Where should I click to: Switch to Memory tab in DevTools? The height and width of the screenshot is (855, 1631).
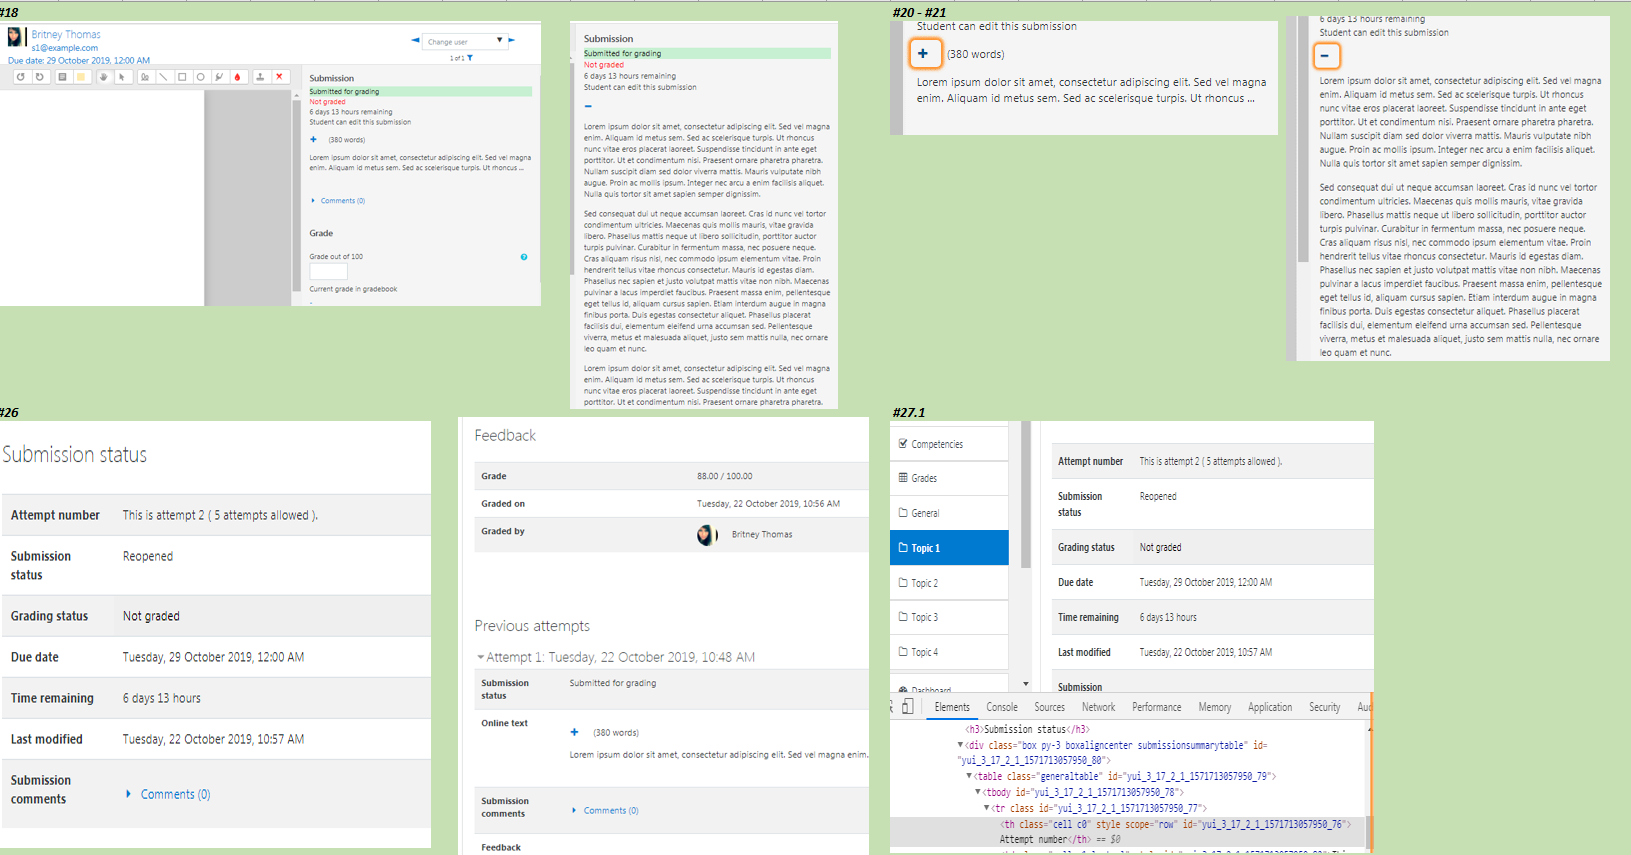point(1215,707)
